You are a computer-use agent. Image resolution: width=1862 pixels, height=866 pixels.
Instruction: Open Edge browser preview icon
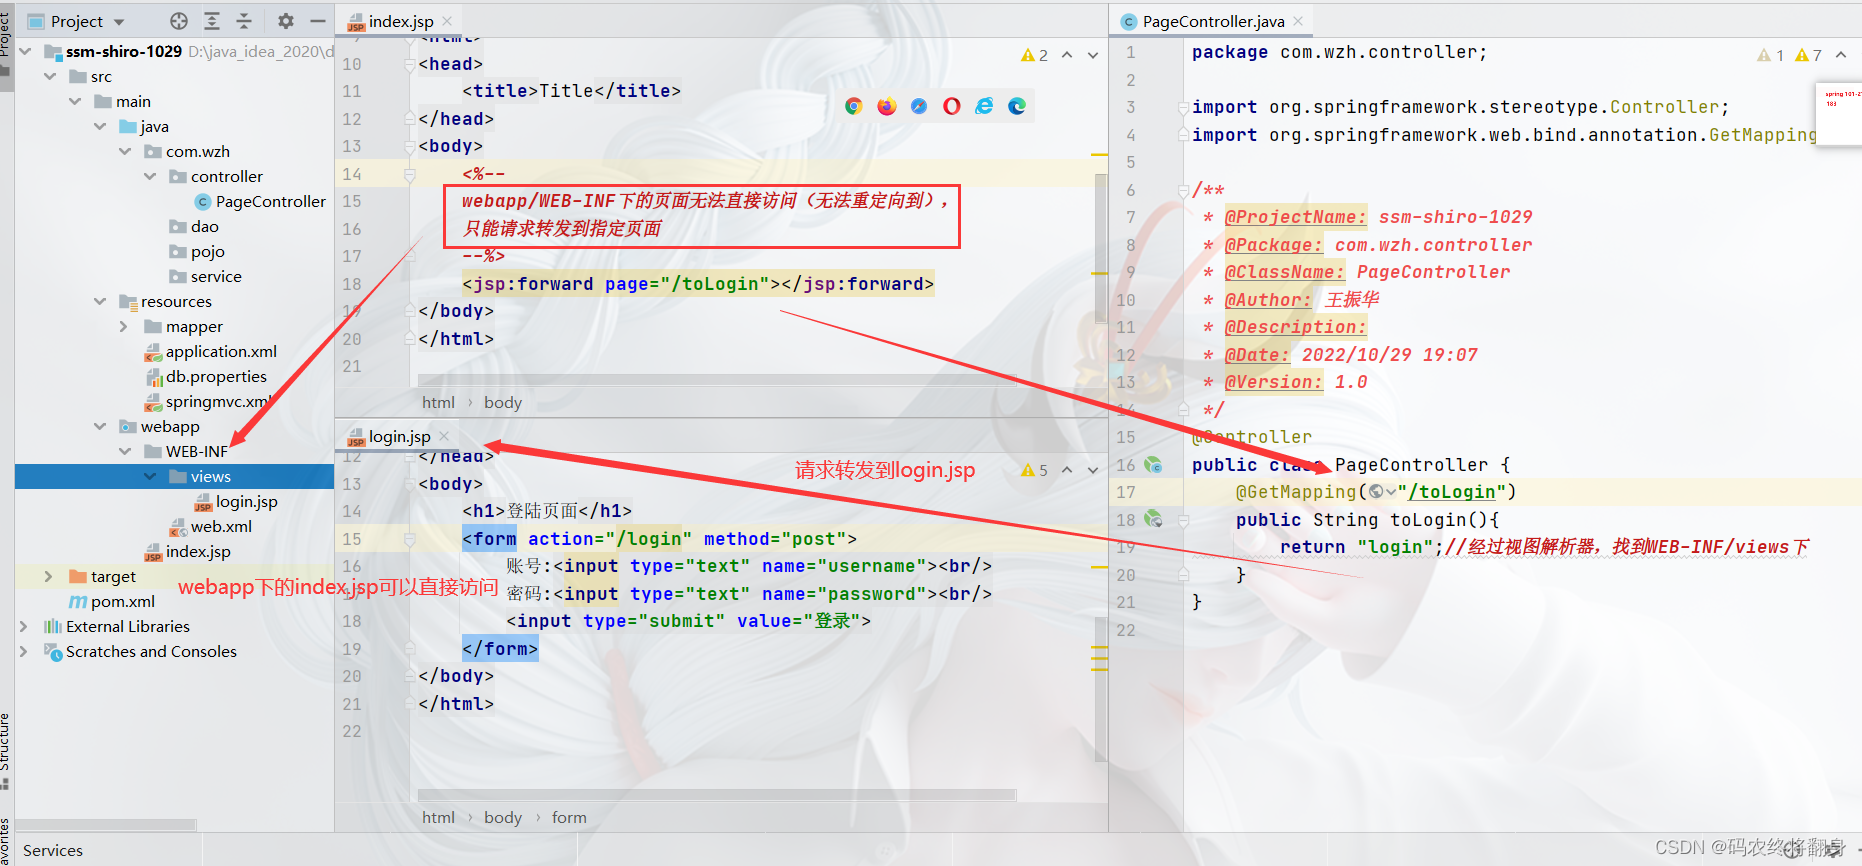tap(1017, 106)
